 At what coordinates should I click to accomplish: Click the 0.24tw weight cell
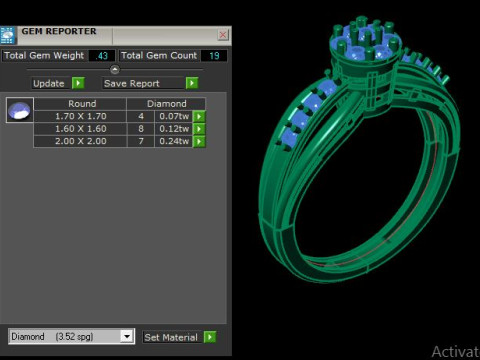point(174,141)
